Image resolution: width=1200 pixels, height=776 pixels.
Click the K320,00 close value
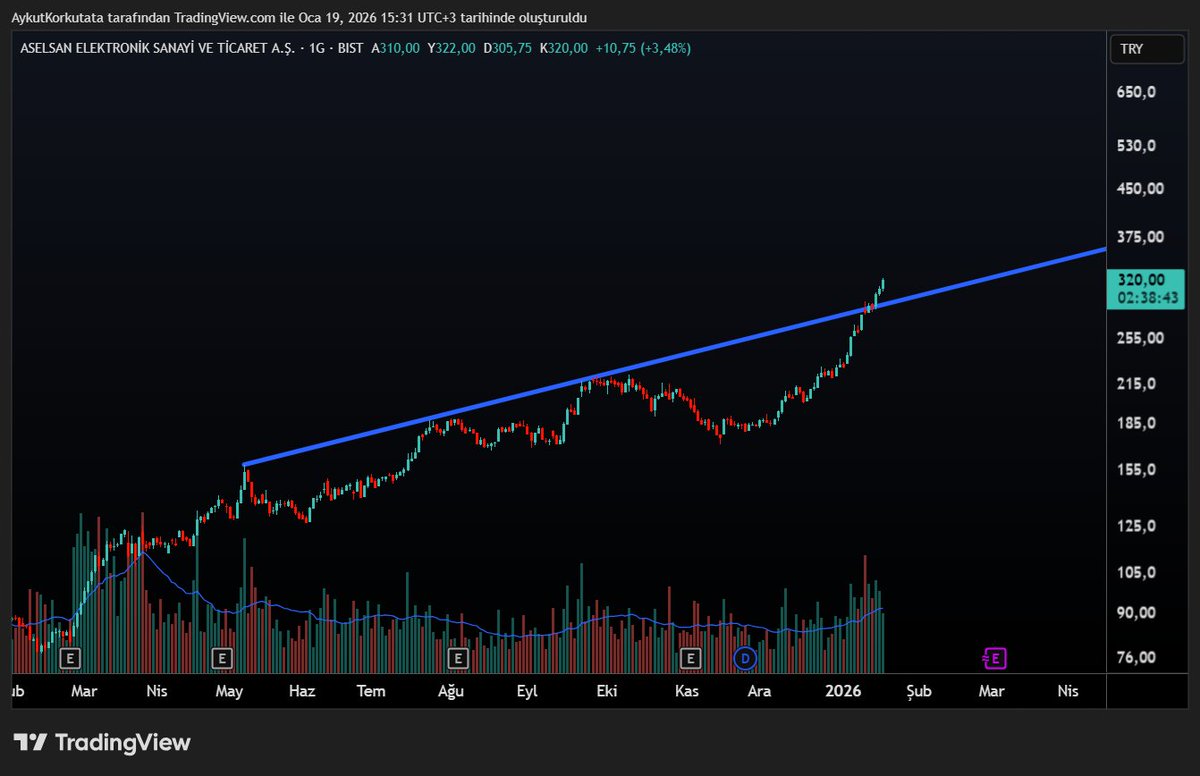tap(563, 47)
